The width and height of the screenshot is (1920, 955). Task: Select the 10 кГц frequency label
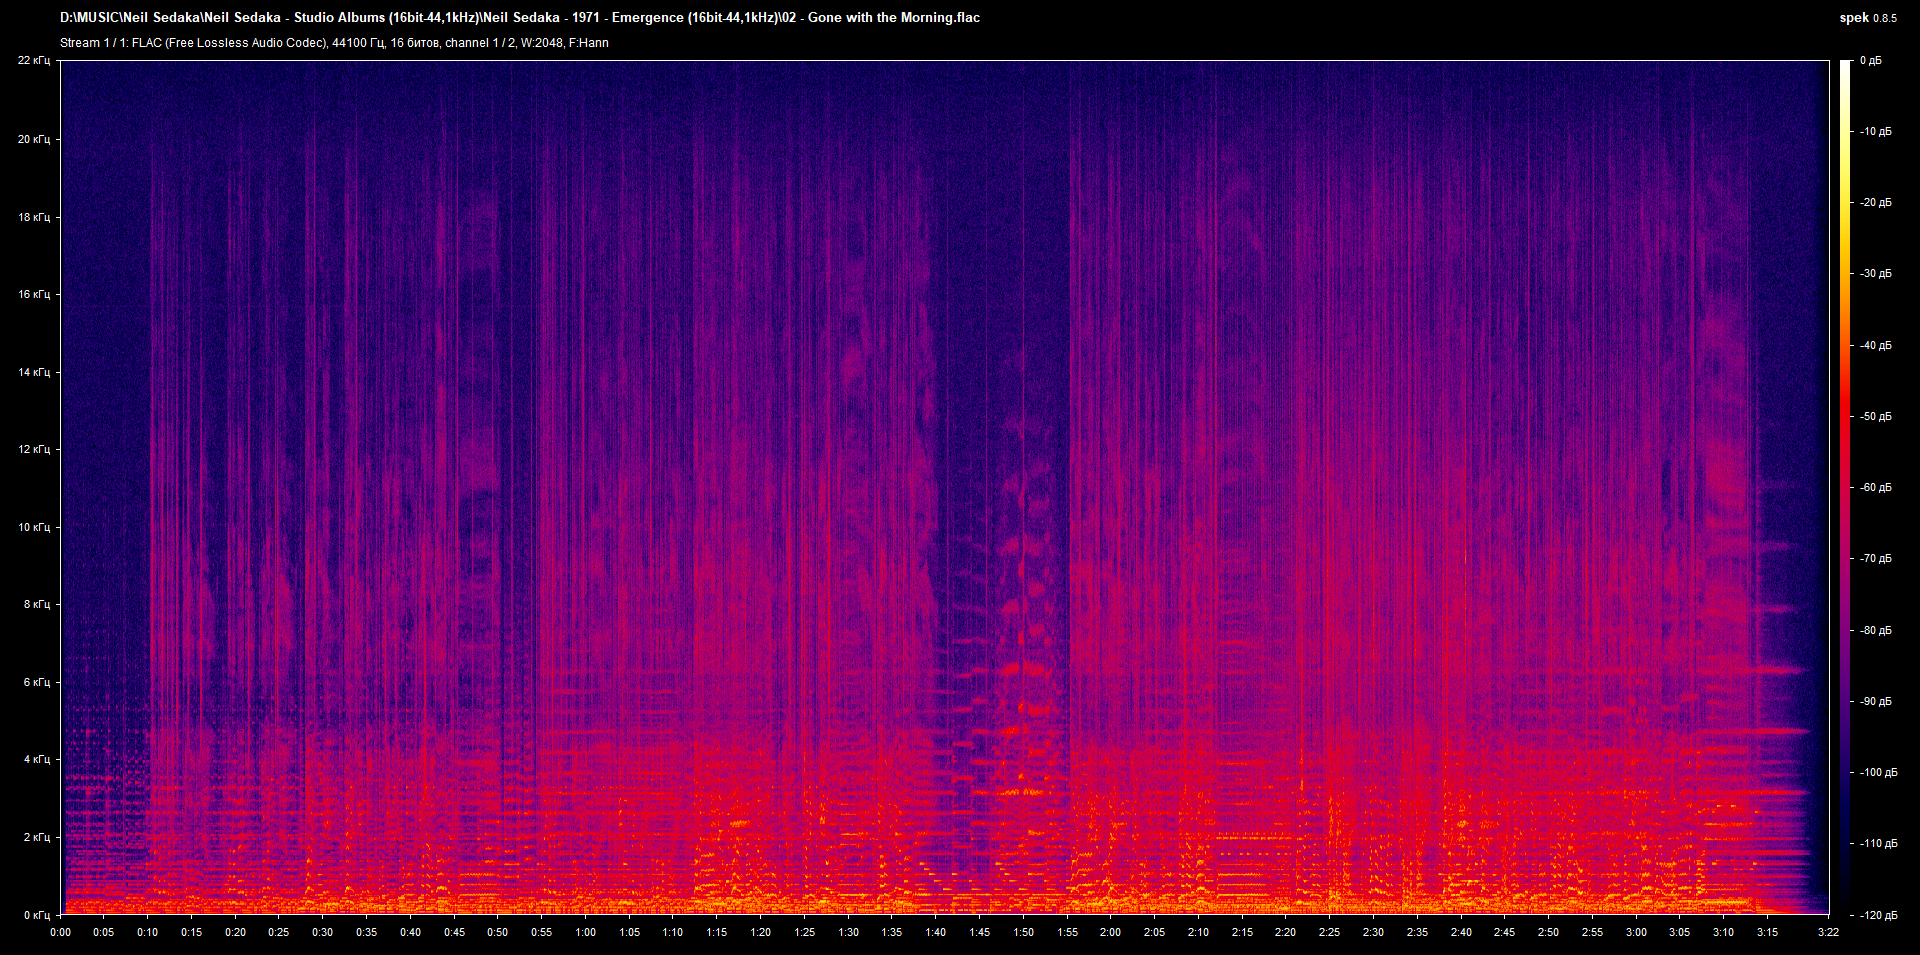click(34, 527)
